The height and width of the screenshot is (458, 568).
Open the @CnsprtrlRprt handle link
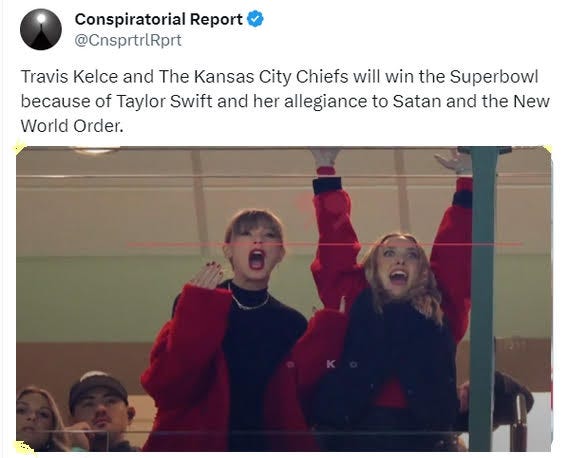128,40
